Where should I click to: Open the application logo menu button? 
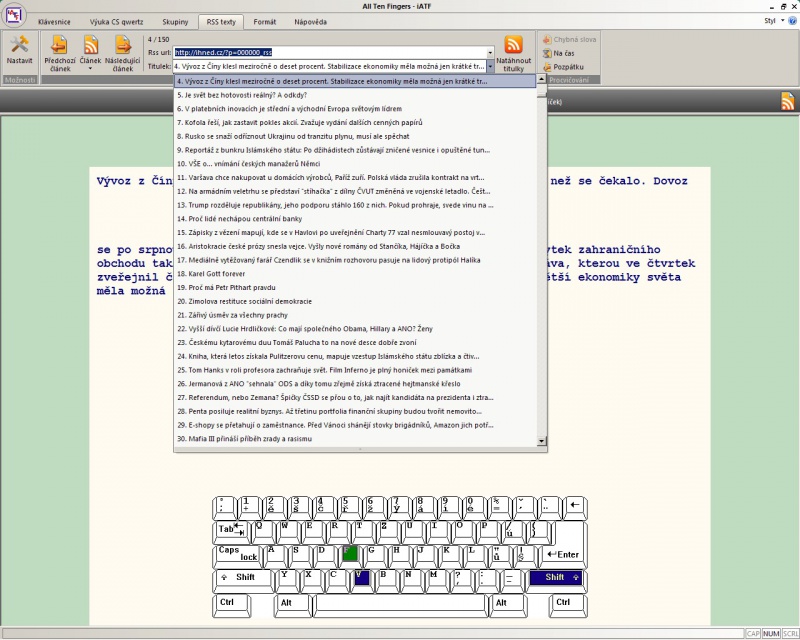point(14,14)
